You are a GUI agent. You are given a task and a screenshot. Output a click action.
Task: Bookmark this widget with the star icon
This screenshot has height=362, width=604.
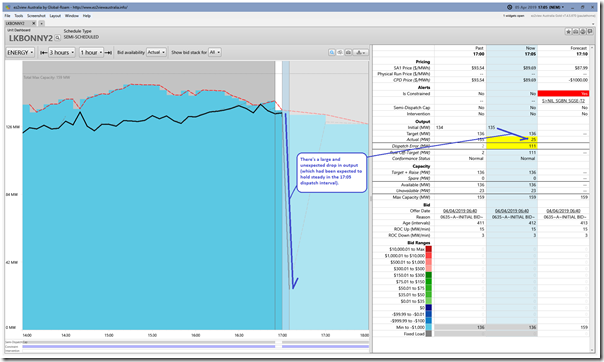(x=568, y=32)
